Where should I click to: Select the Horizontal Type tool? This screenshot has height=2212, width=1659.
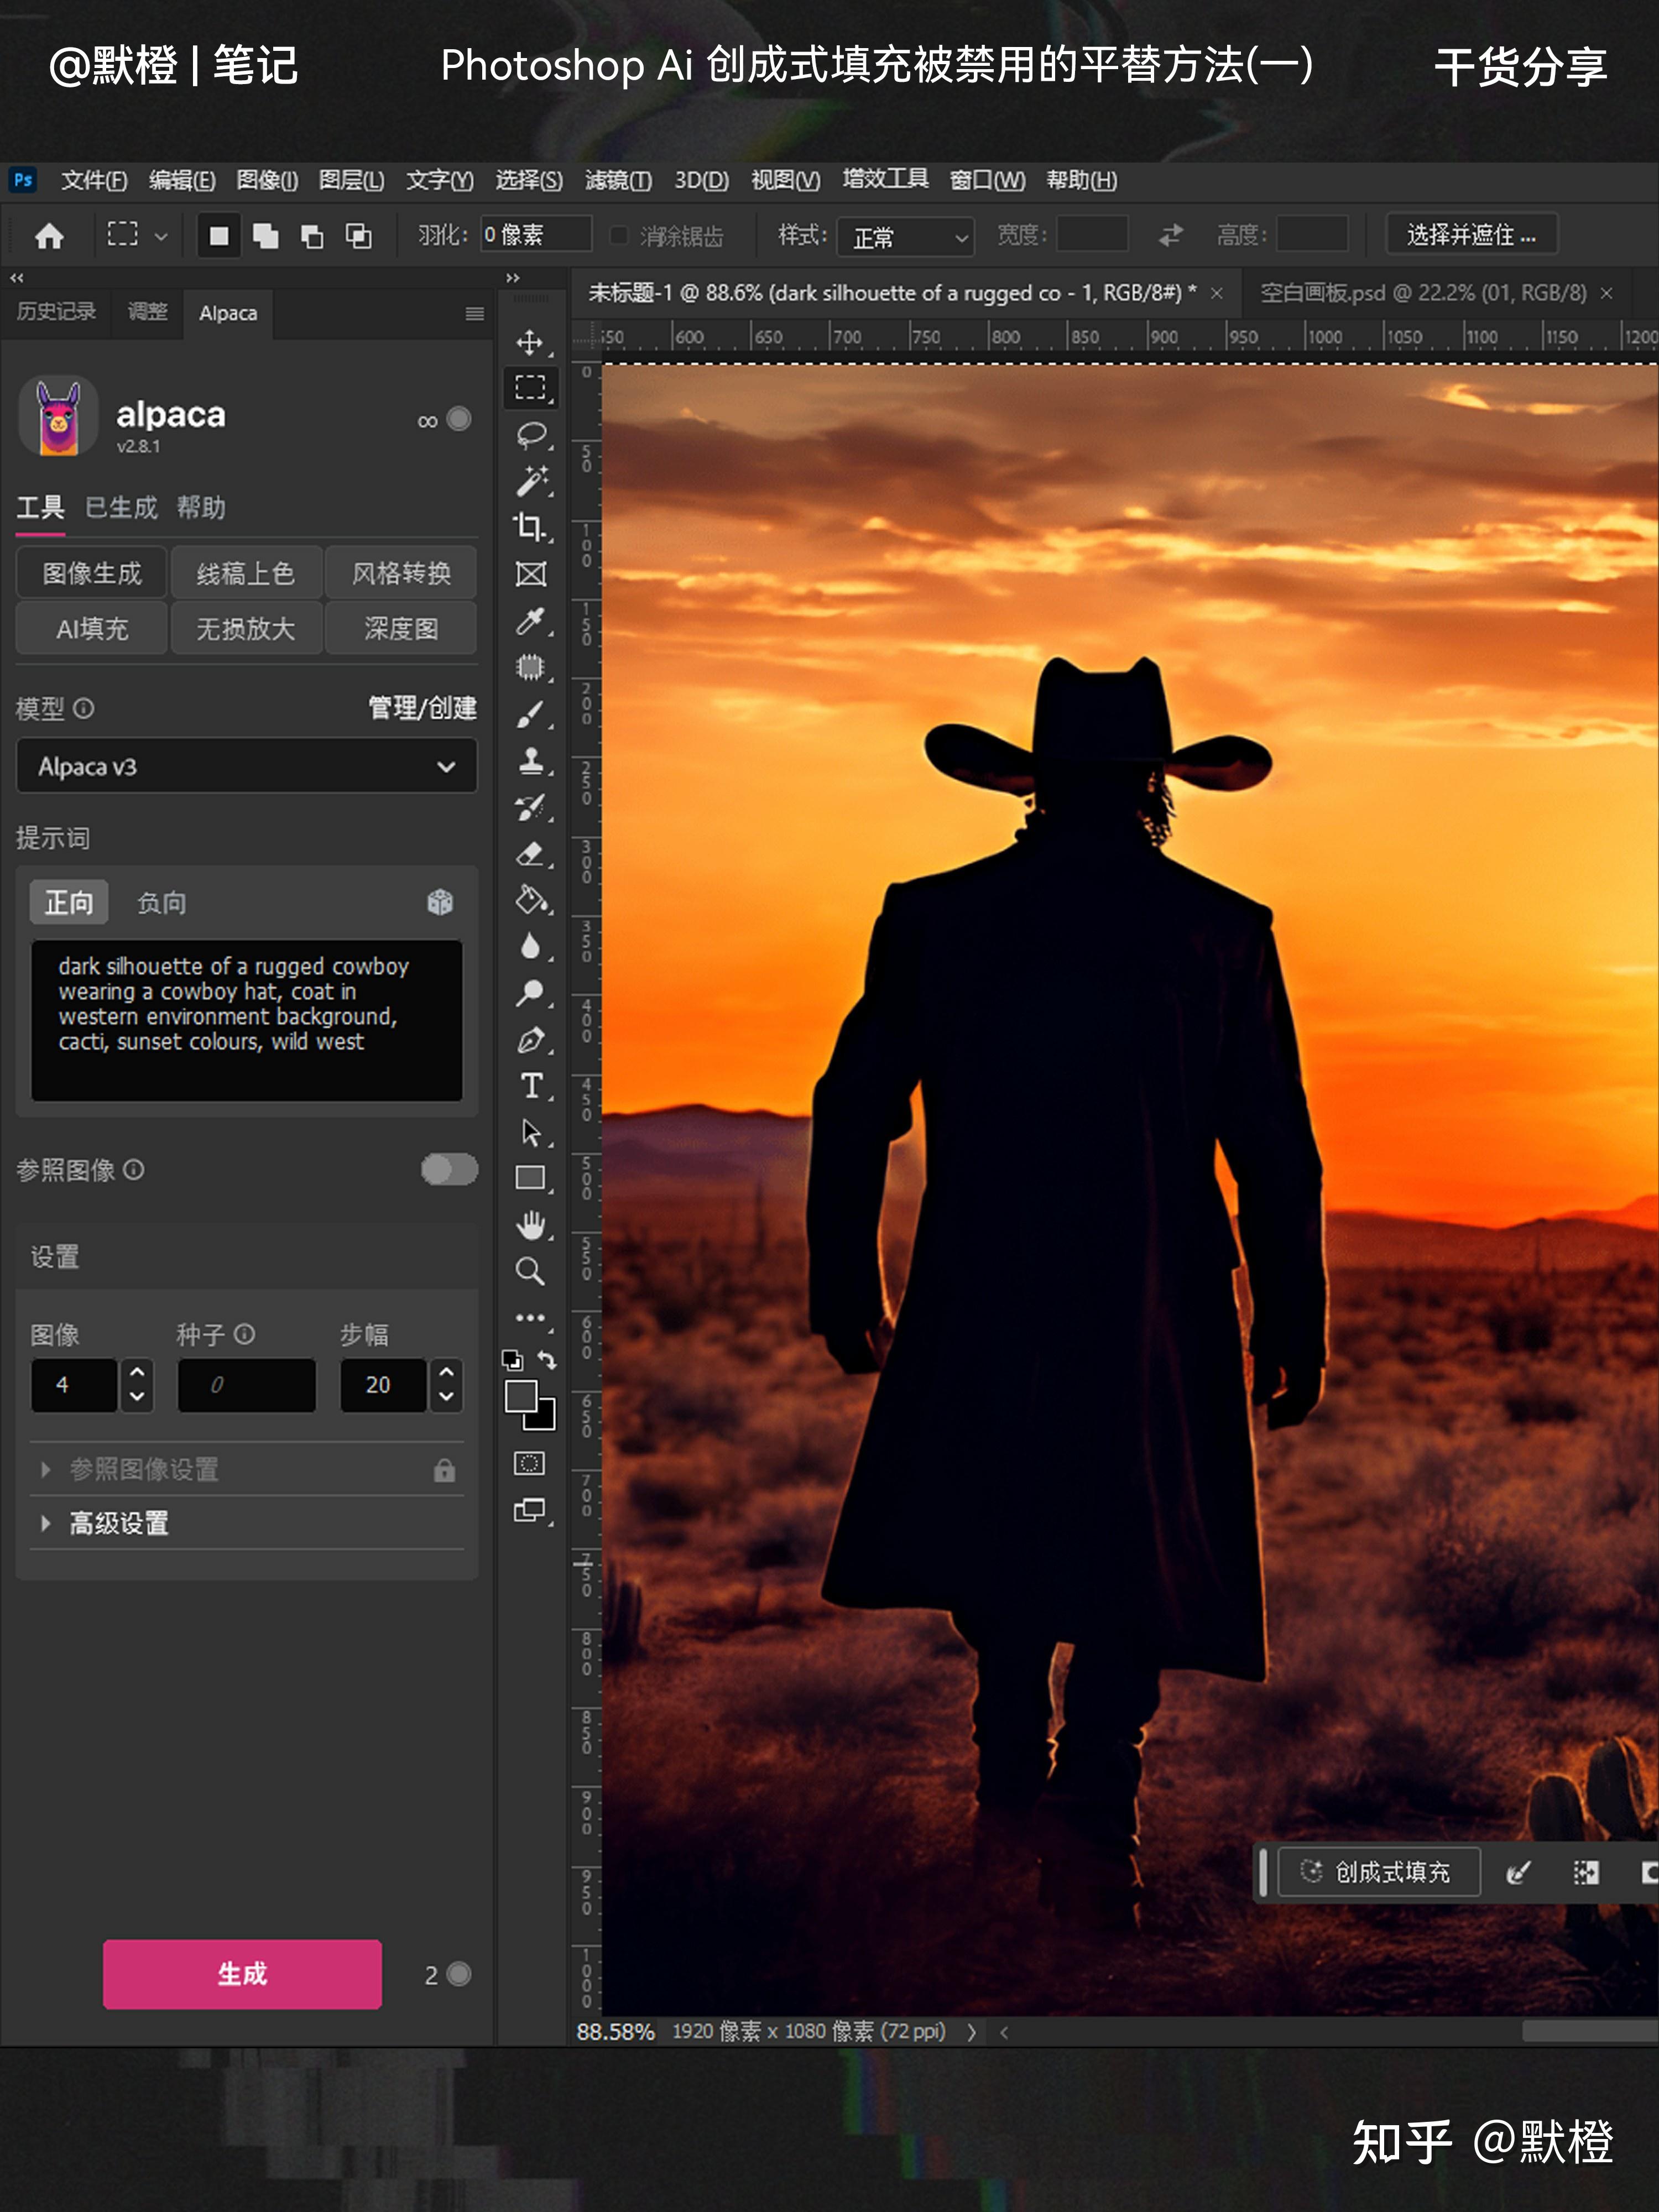tap(530, 1086)
